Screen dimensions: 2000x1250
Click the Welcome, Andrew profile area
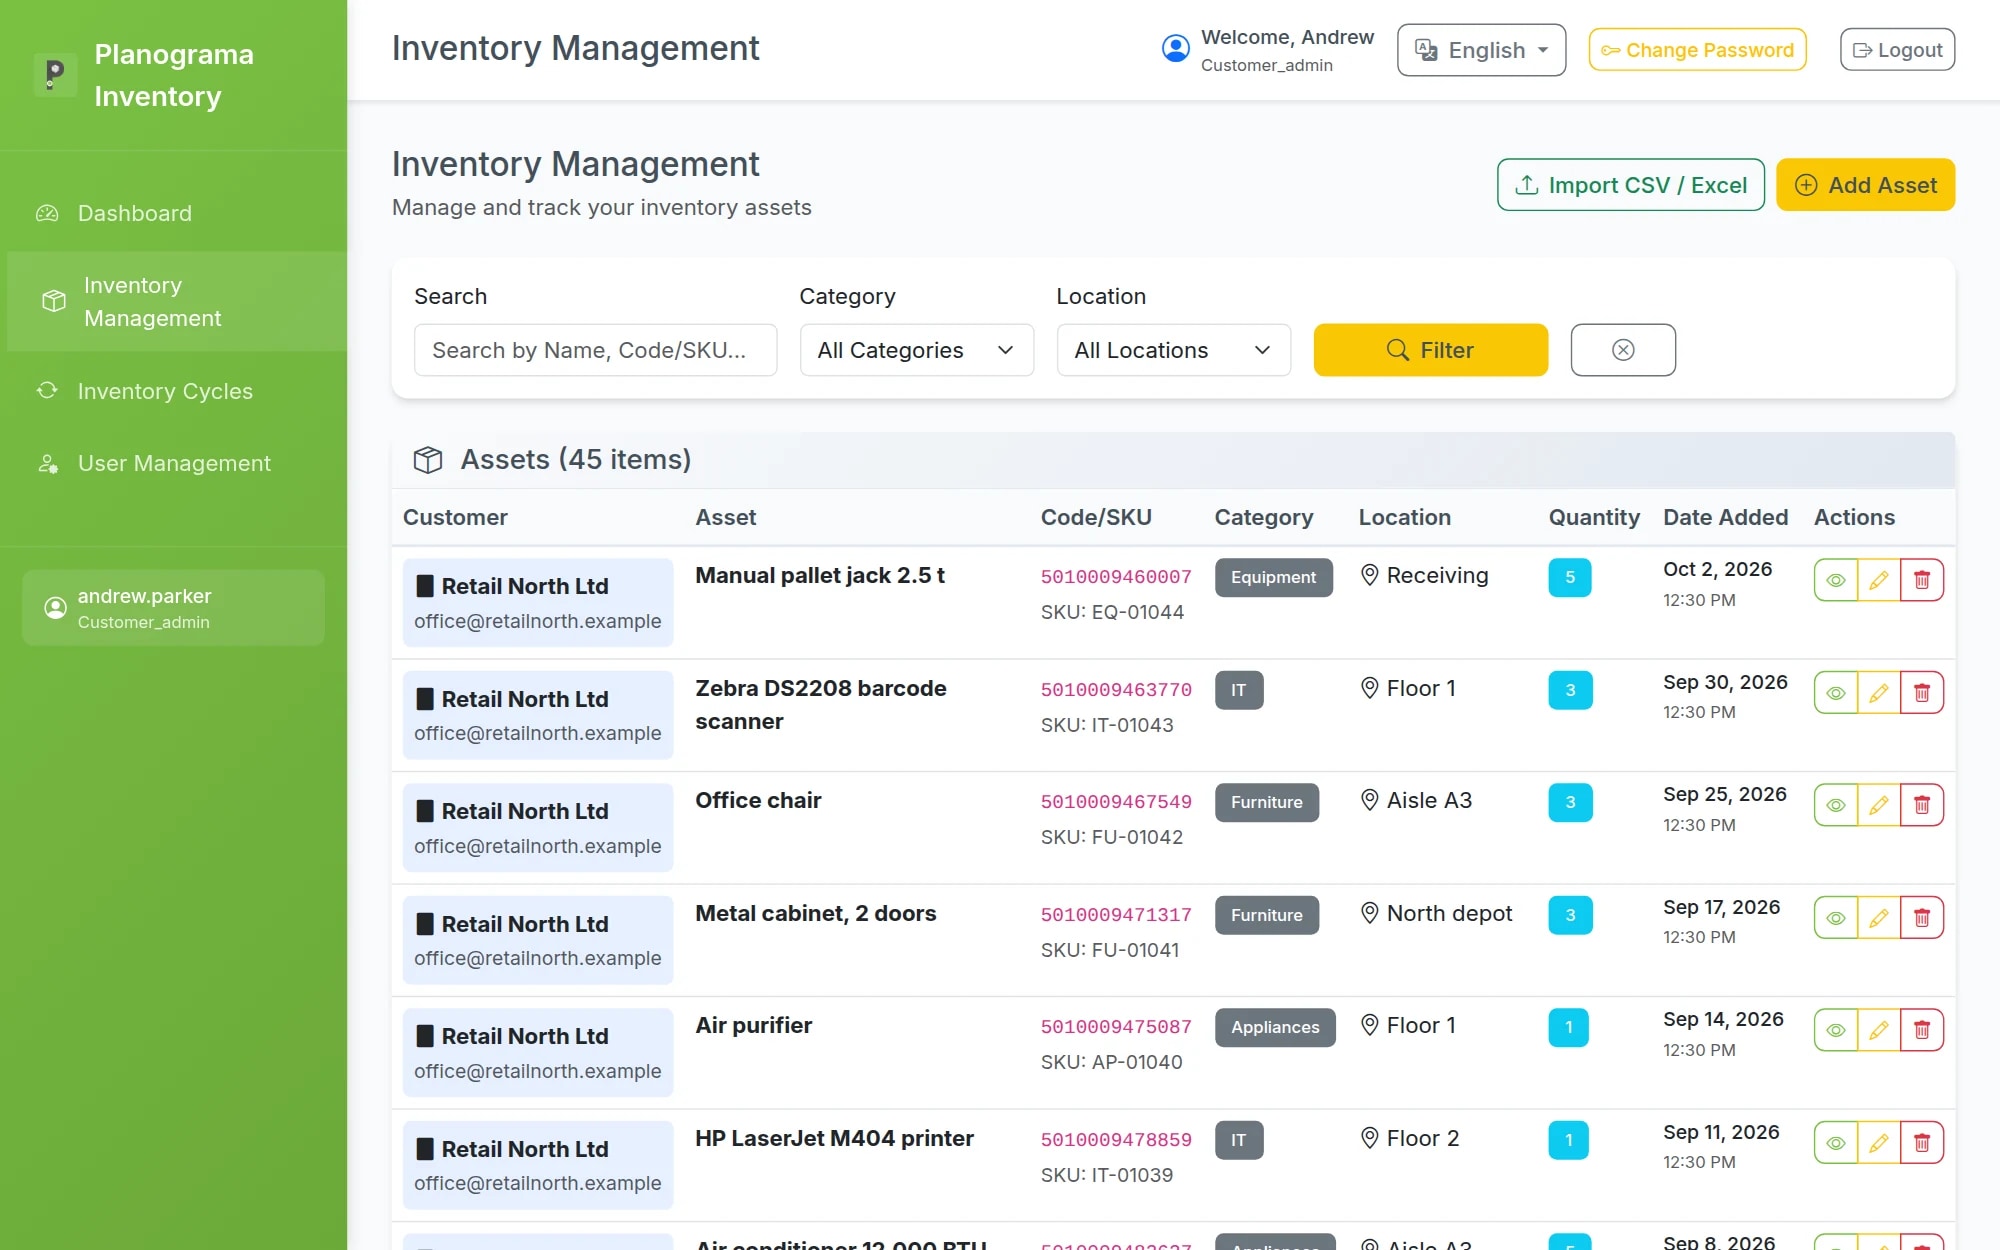tap(1267, 50)
